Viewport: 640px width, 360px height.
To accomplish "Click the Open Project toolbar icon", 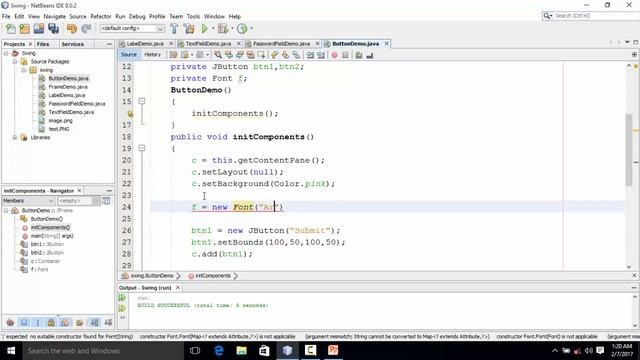I will [39, 29].
